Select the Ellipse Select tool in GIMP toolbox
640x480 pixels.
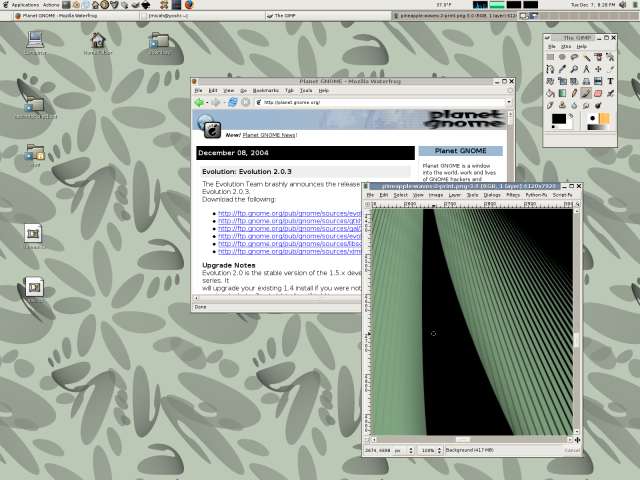pyautogui.click(x=562, y=57)
